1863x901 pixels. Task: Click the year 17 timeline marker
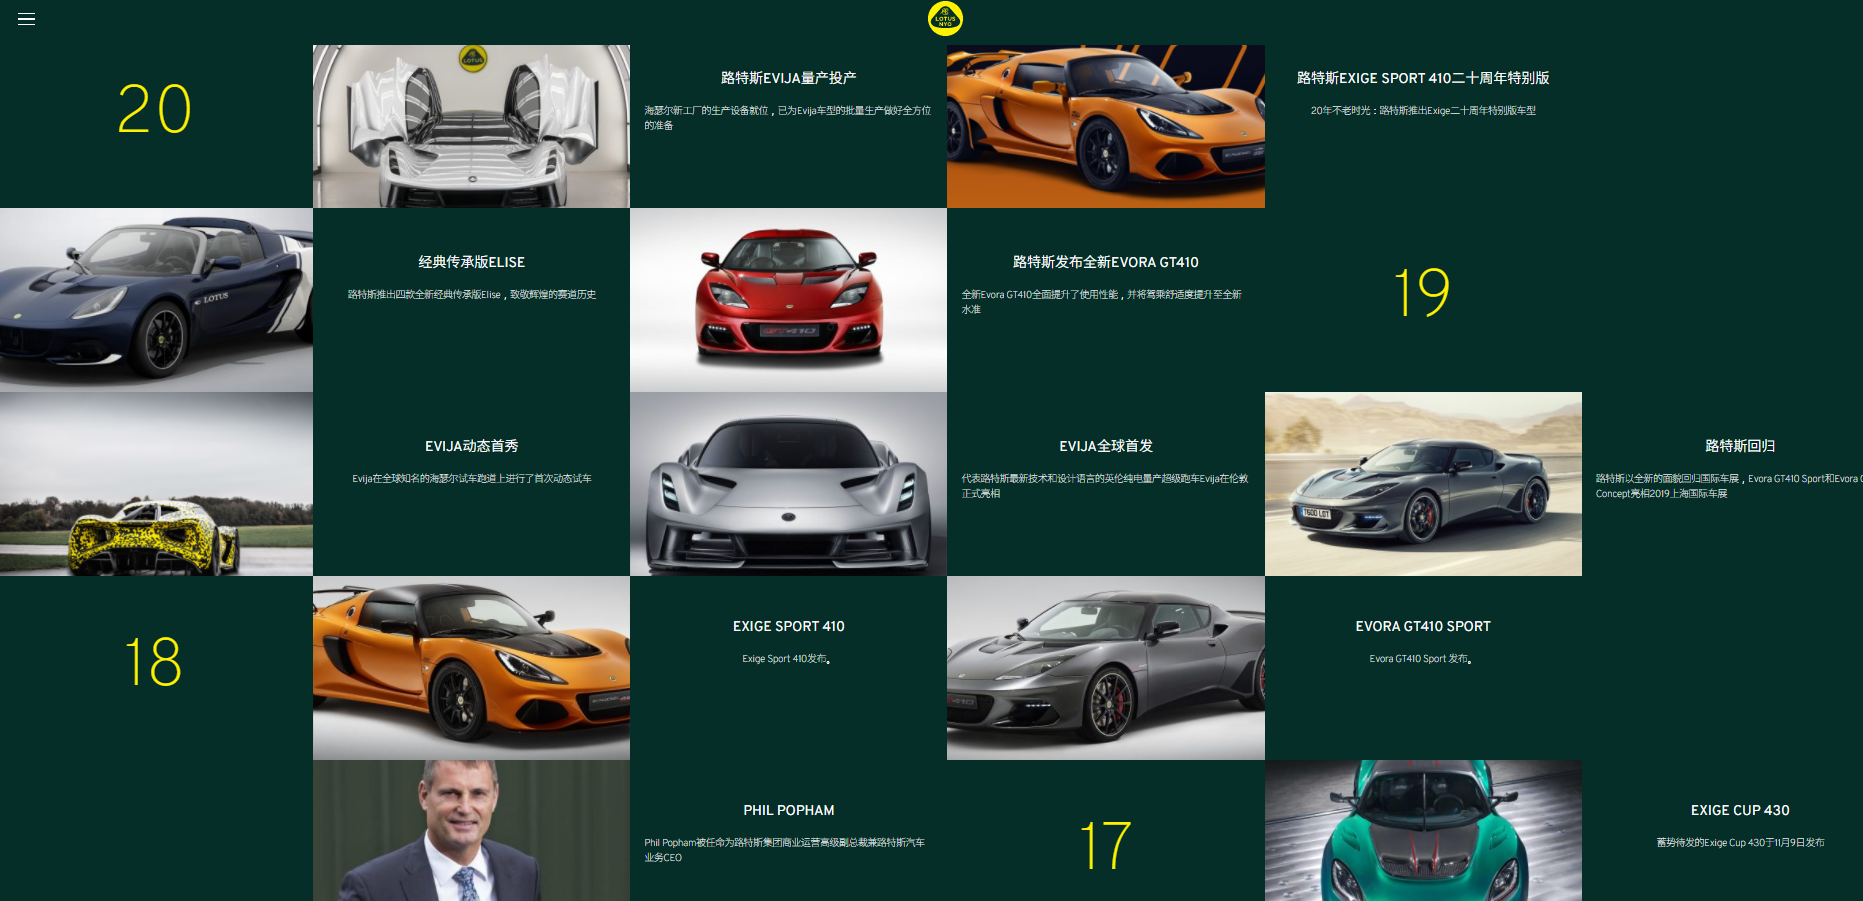click(1105, 846)
